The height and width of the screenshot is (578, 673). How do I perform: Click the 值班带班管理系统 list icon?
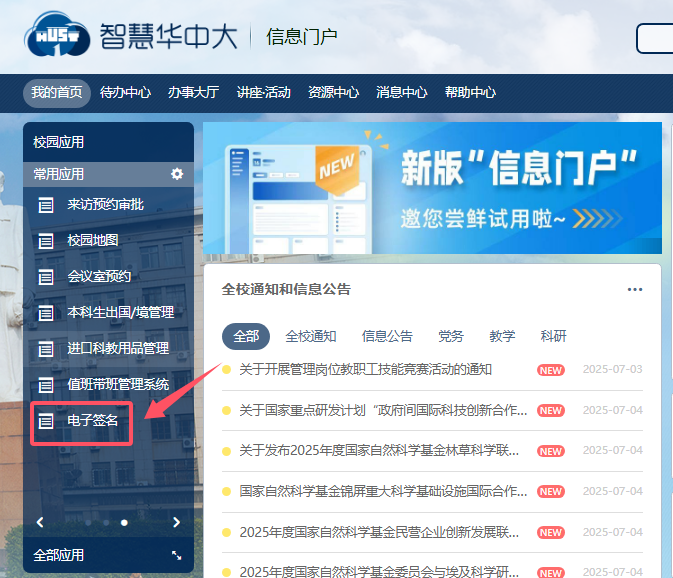click(x=45, y=385)
